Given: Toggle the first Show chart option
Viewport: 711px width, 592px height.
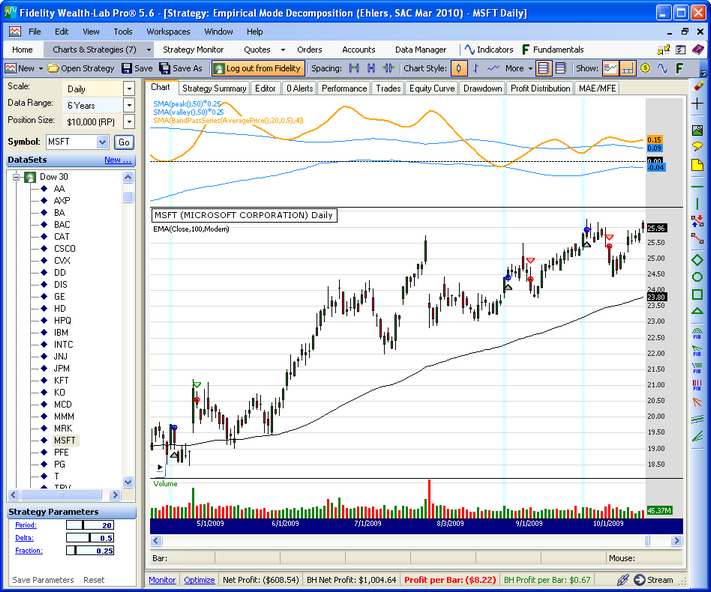Looking at the screenshot, I should click(610, 68).
